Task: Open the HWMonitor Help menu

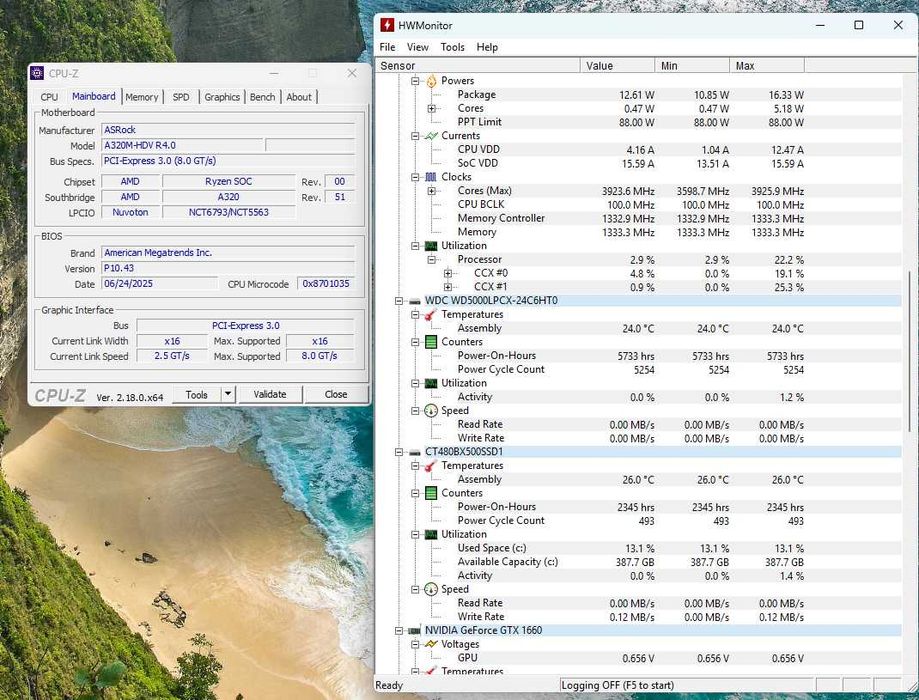Action: [x=487, y=47]
